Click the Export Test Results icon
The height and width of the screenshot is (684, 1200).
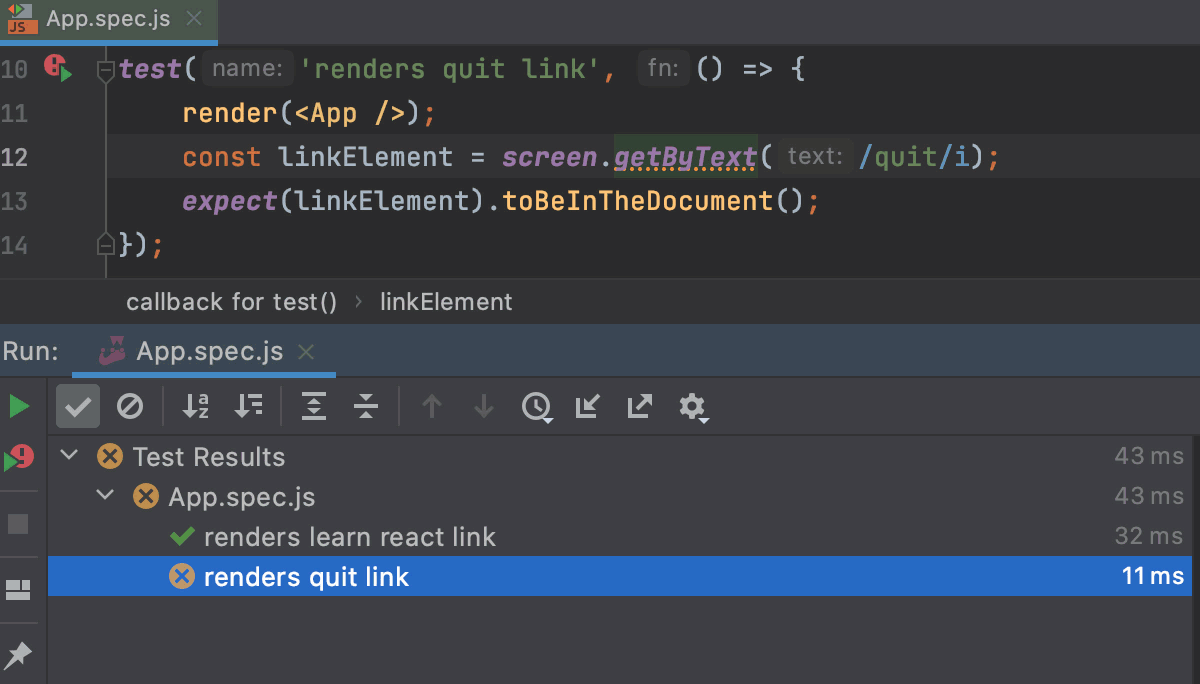point(639,406)
